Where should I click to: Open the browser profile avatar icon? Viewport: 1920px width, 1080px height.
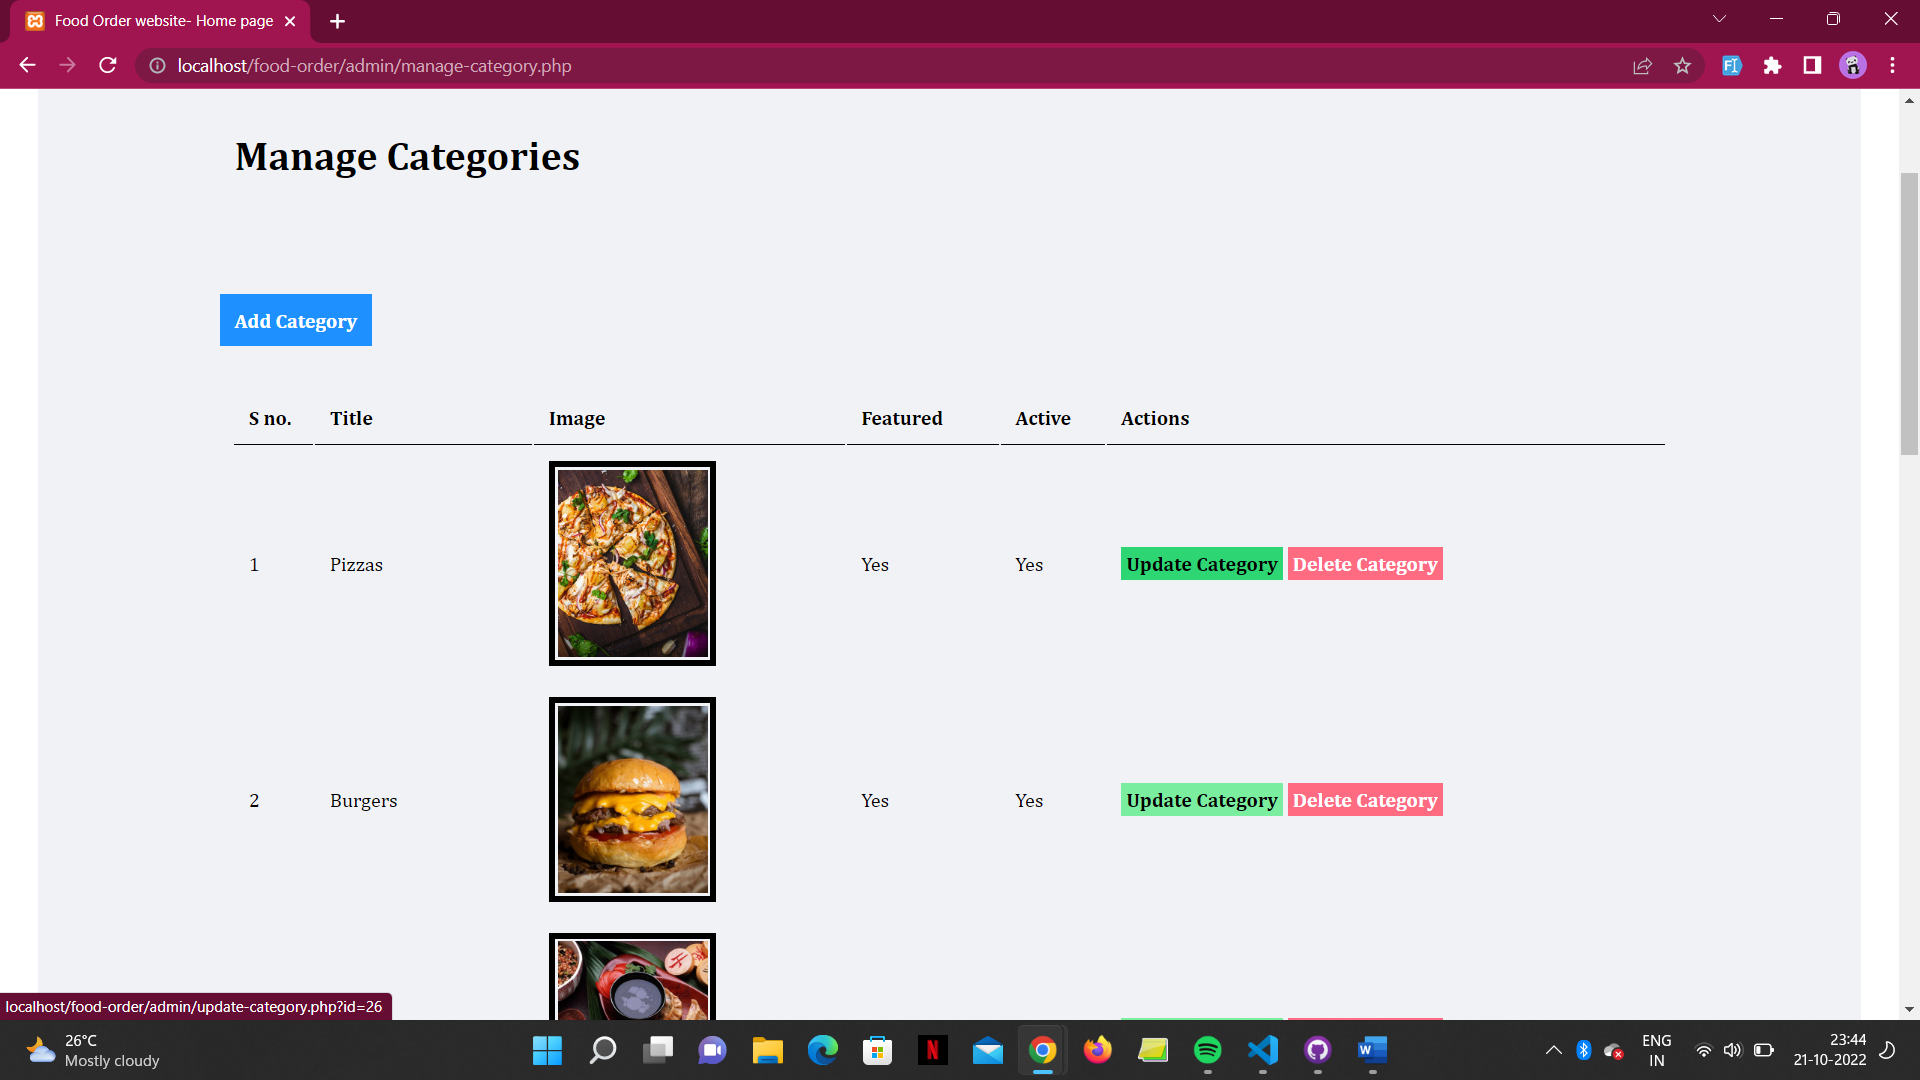pos(1853,66)
